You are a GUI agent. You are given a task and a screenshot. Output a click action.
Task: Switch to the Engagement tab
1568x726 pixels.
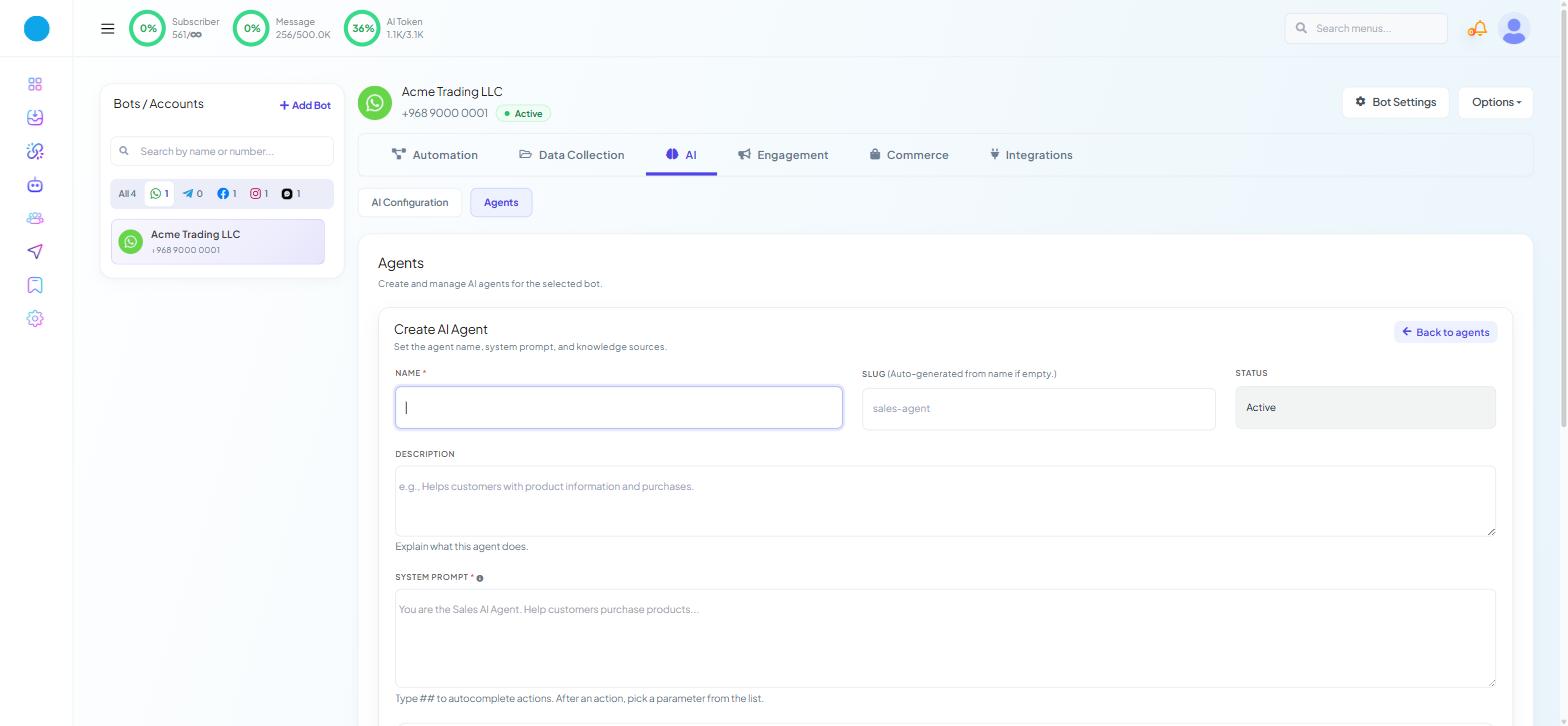pos(783,155)
